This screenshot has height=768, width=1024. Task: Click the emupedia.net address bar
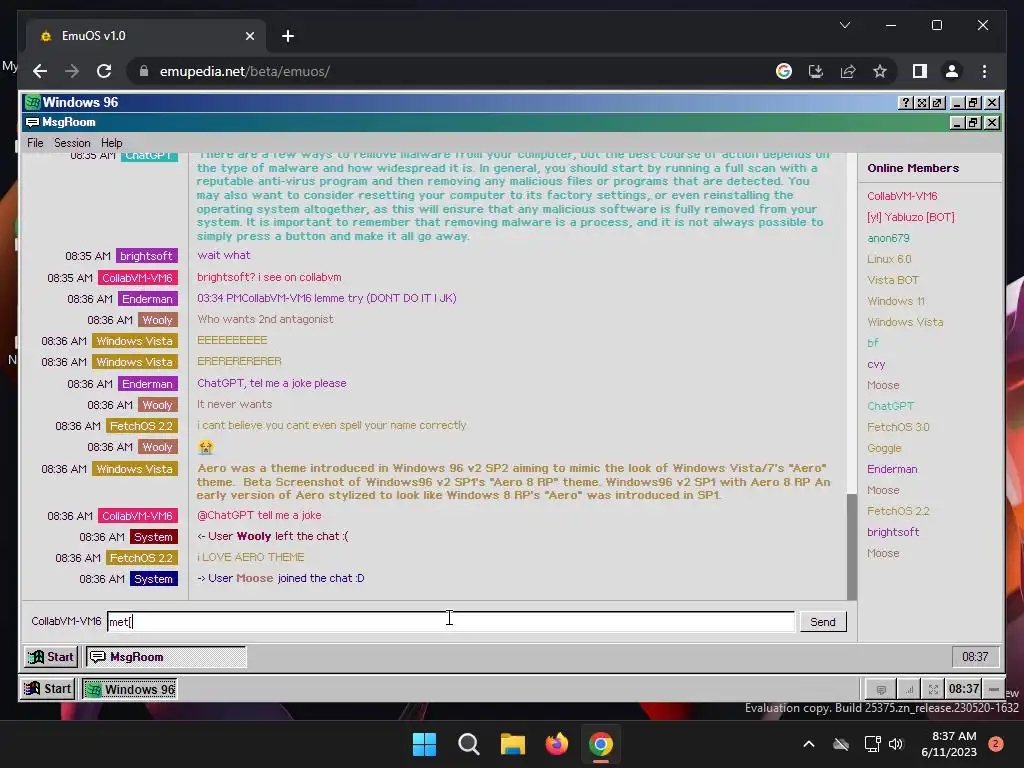451,71
